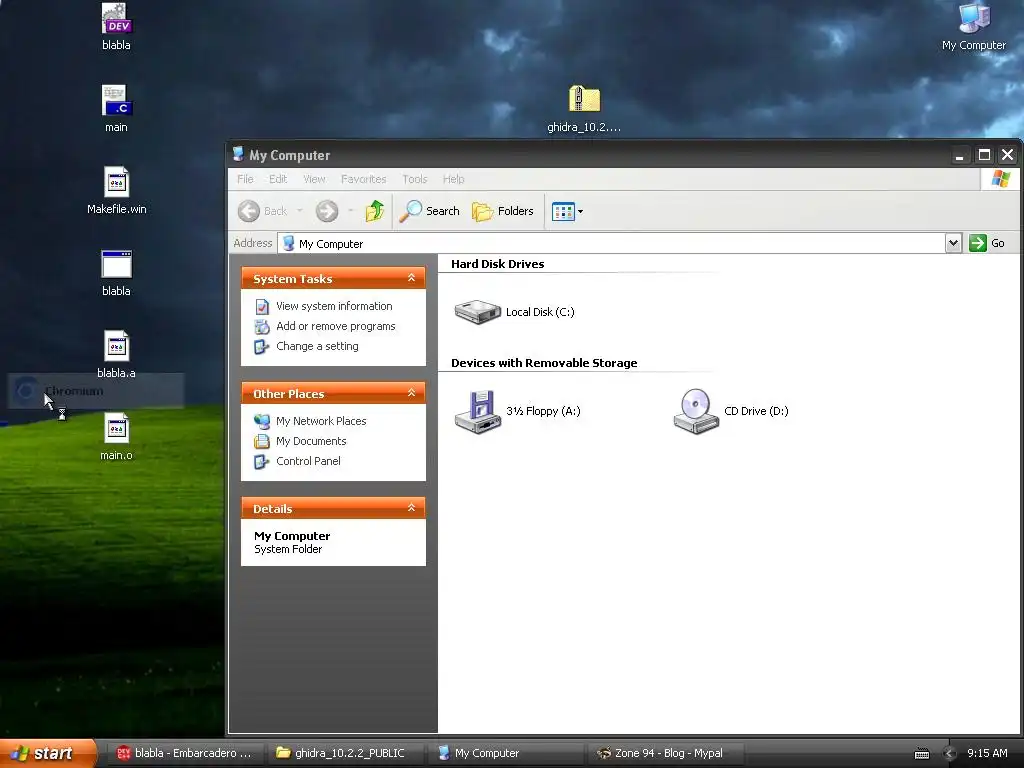Click the keyboard icon in system tray

click(x=921, y=754)
